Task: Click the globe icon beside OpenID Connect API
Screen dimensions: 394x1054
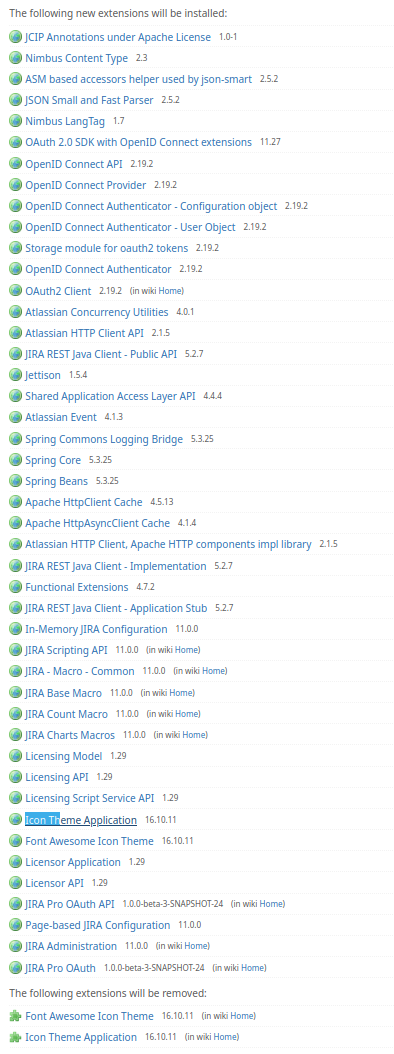Action: coord(15,164)
